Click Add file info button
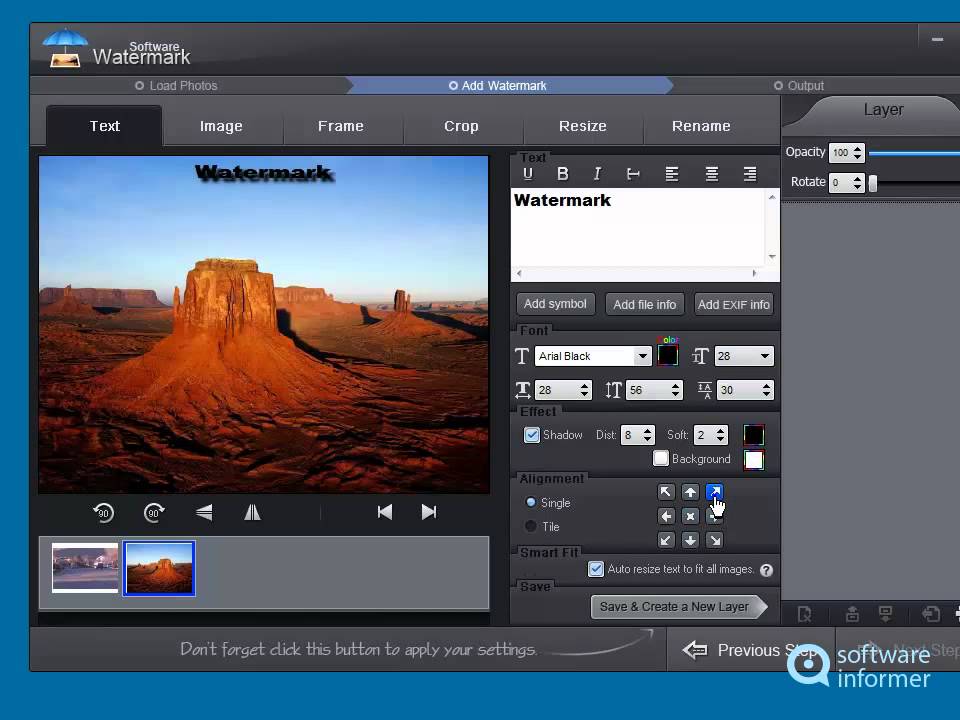960x720 pixels. (x=645, y=304)
